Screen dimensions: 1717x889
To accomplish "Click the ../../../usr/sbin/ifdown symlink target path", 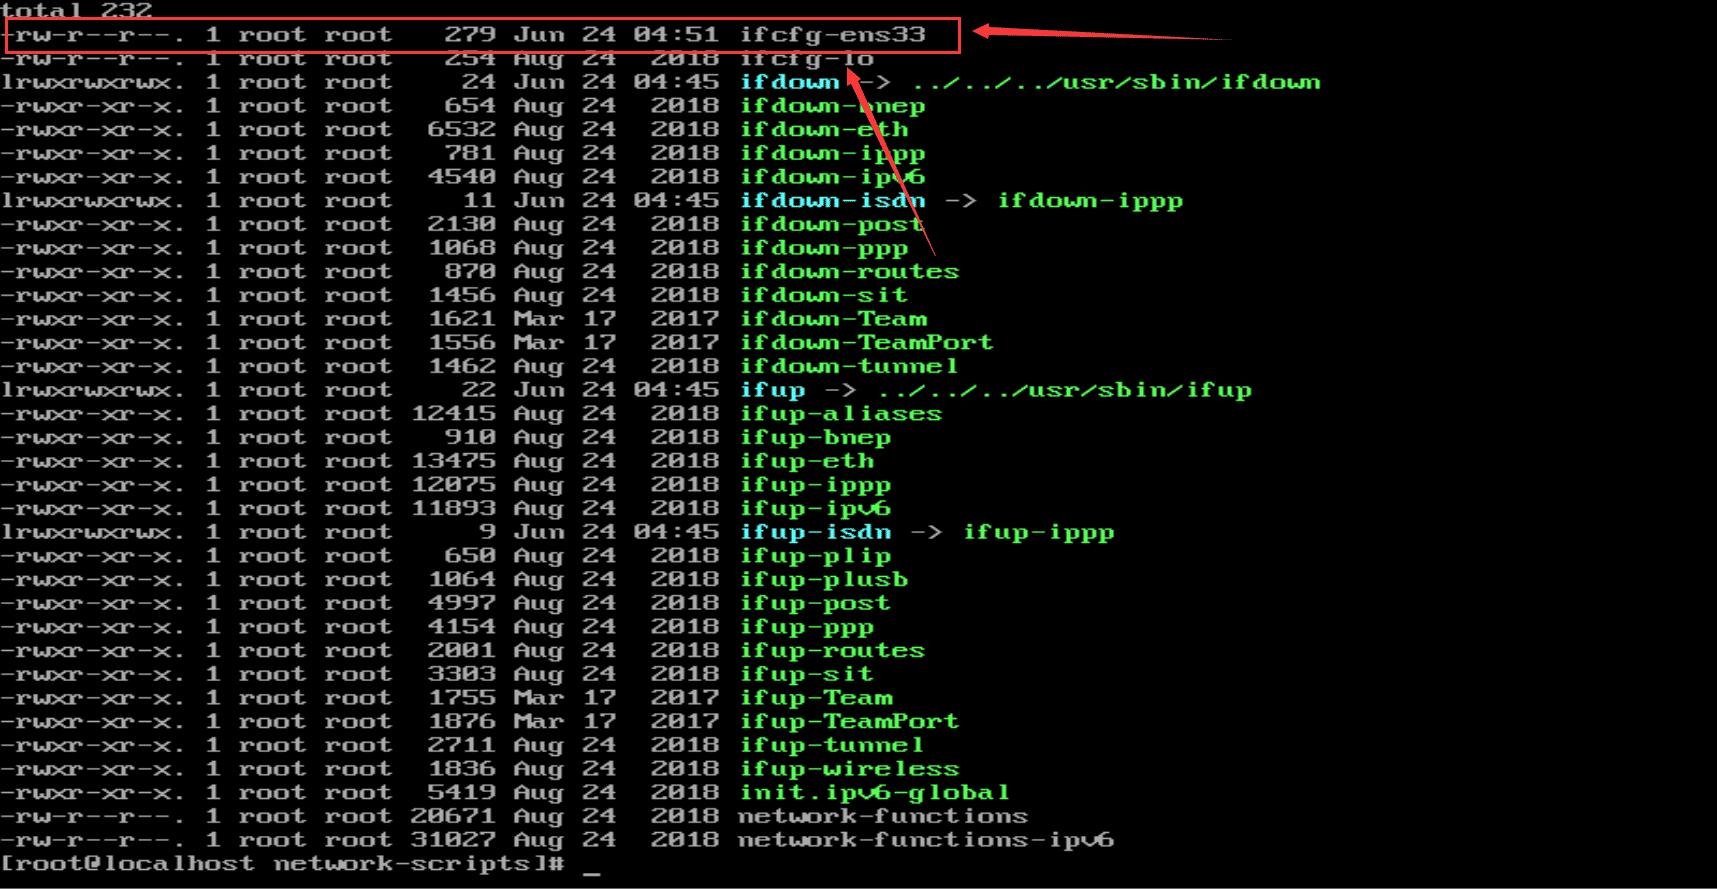I will [1116, 83].
